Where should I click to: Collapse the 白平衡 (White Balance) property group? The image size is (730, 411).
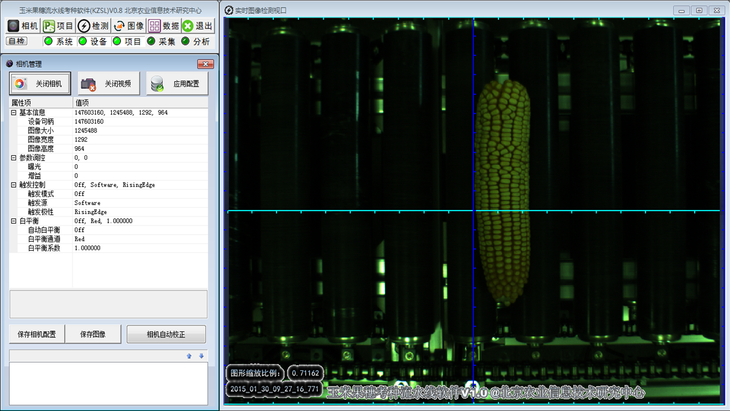click(x=14, y=221)
